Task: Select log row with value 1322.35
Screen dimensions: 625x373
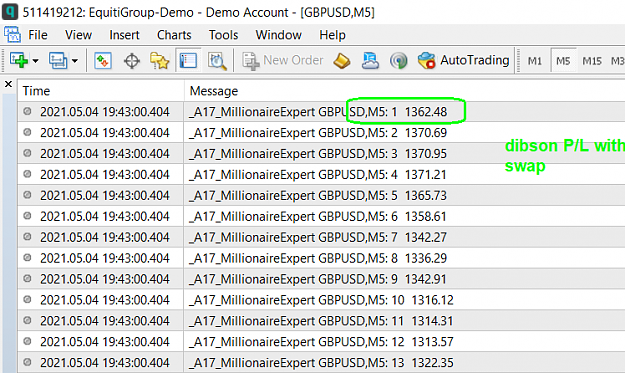Action: (x=321, y=363)
